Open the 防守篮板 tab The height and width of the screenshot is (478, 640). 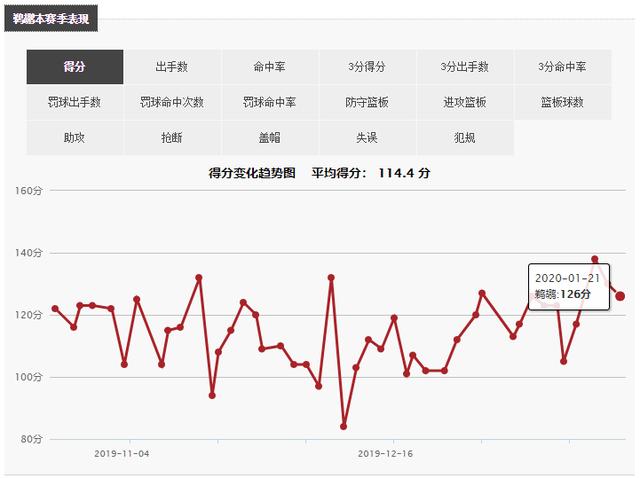pyautogui.click(x=367, y=102)
